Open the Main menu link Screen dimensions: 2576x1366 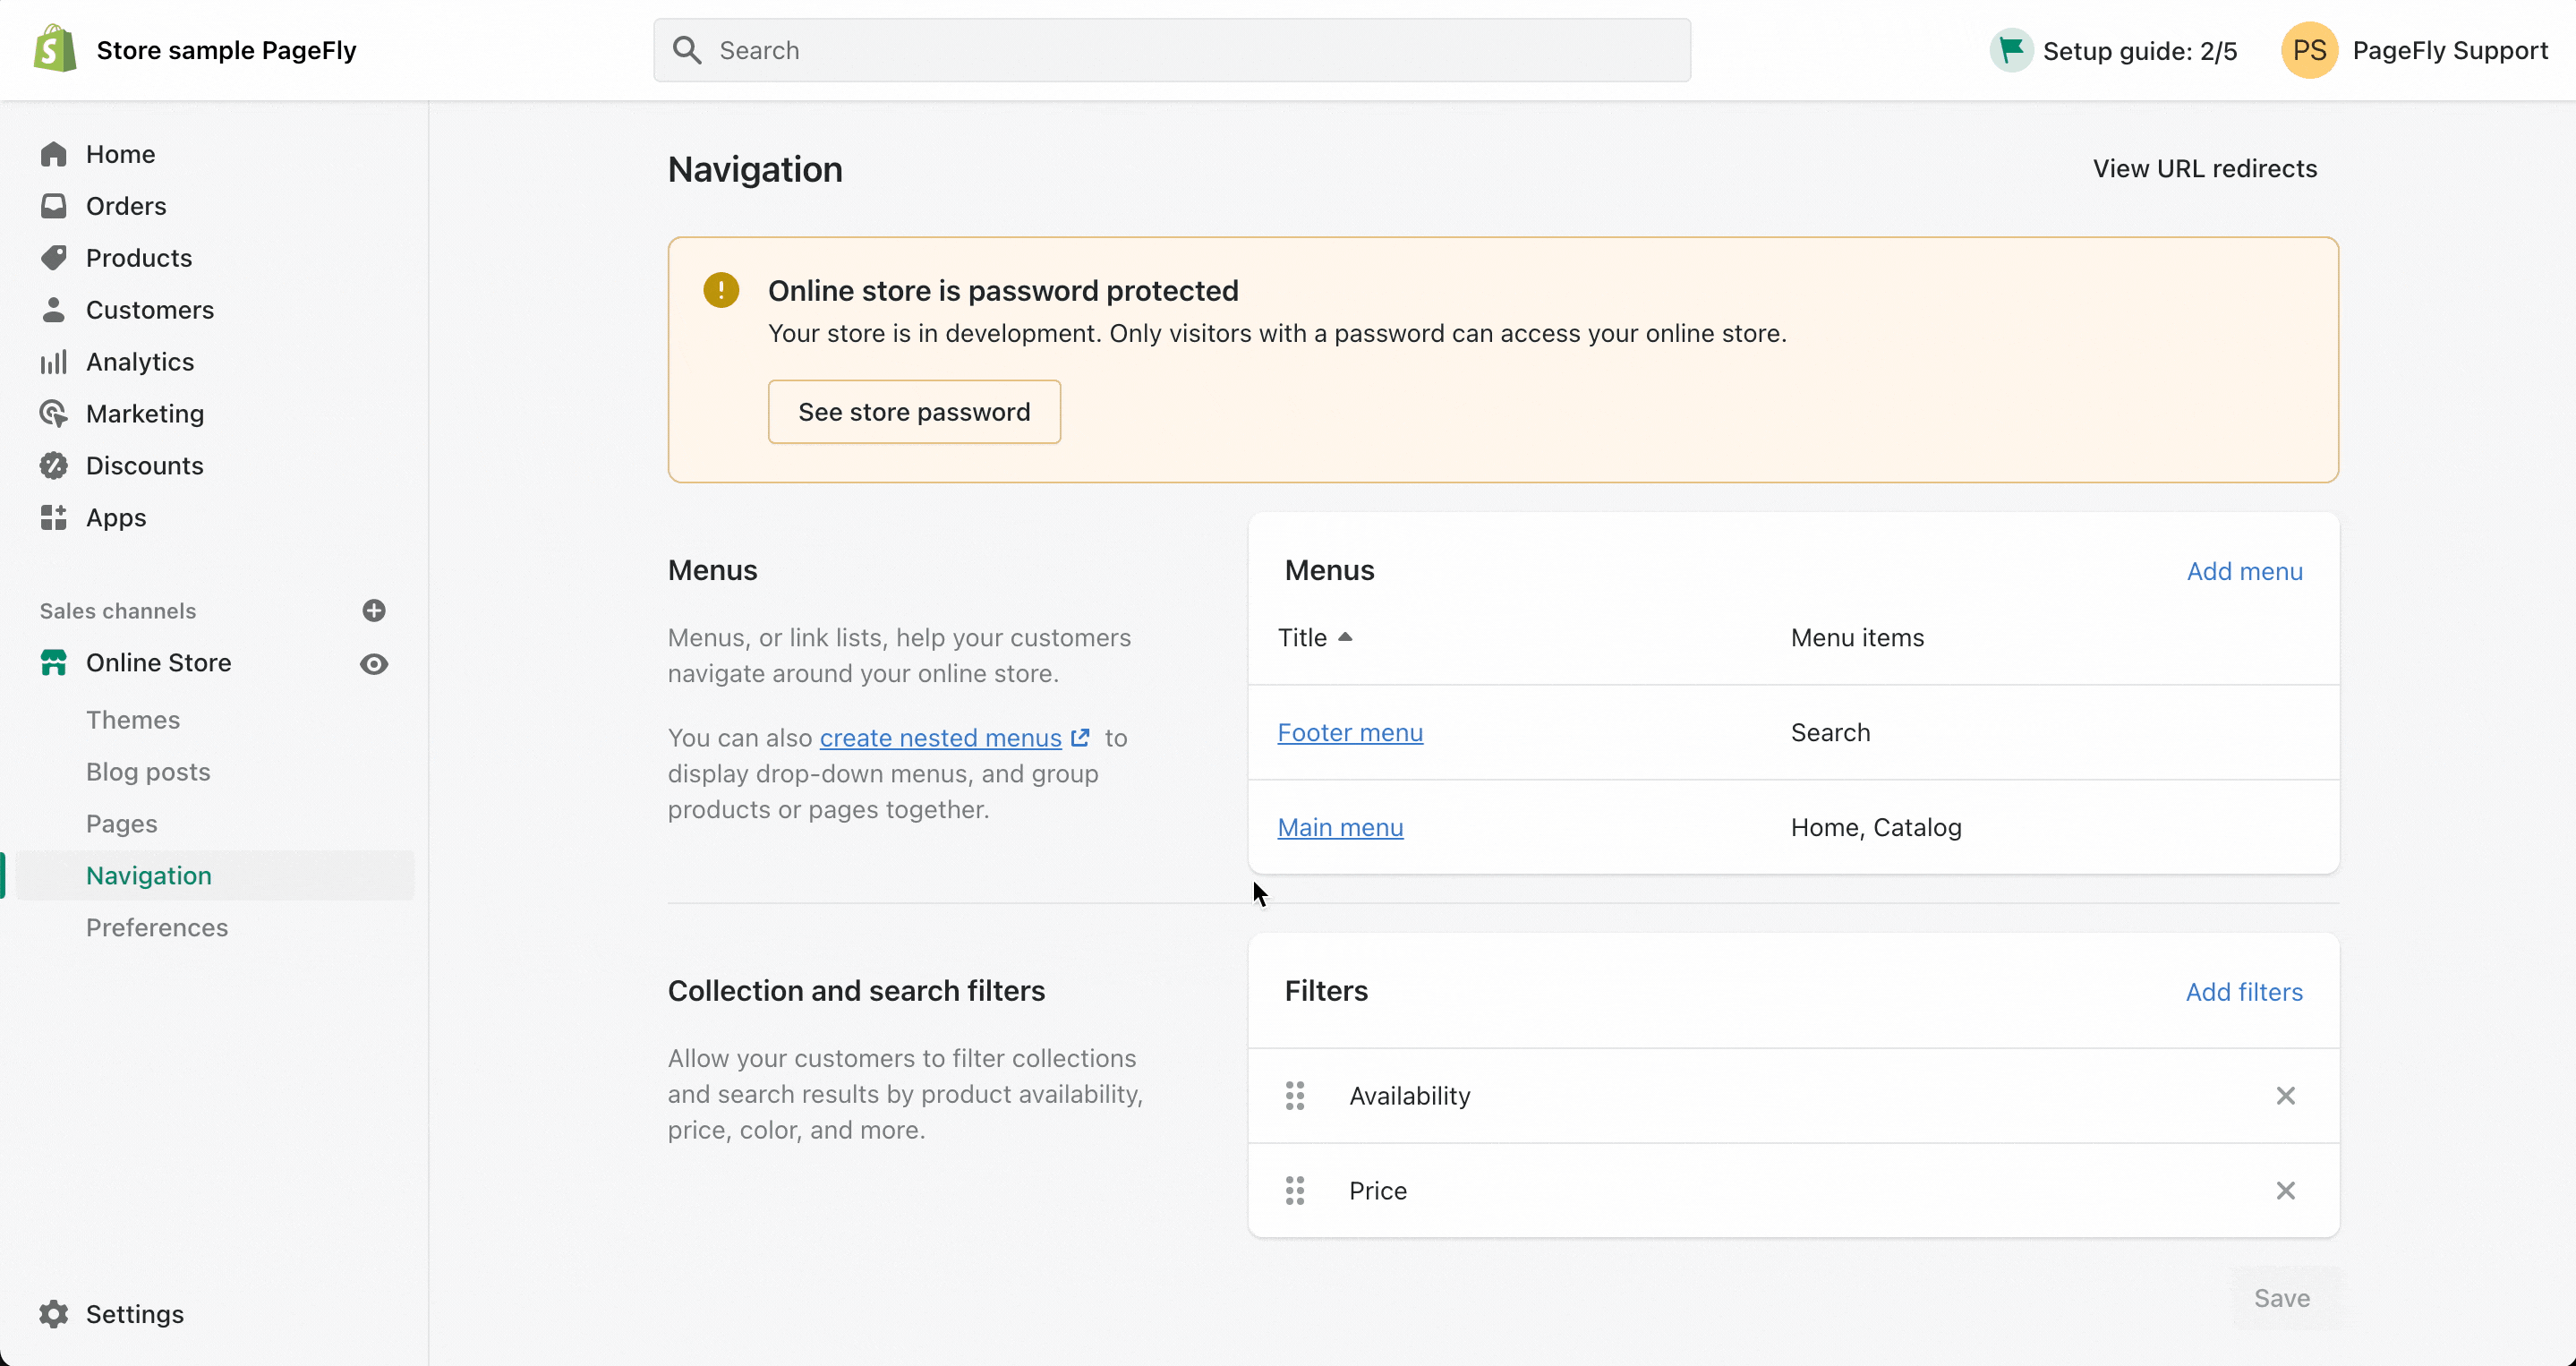point(1341,828)
